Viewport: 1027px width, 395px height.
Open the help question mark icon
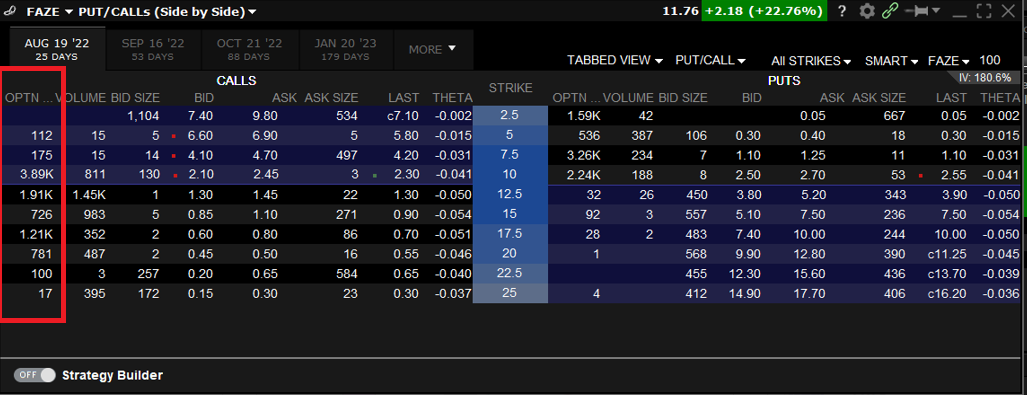[x=842, y=10]
